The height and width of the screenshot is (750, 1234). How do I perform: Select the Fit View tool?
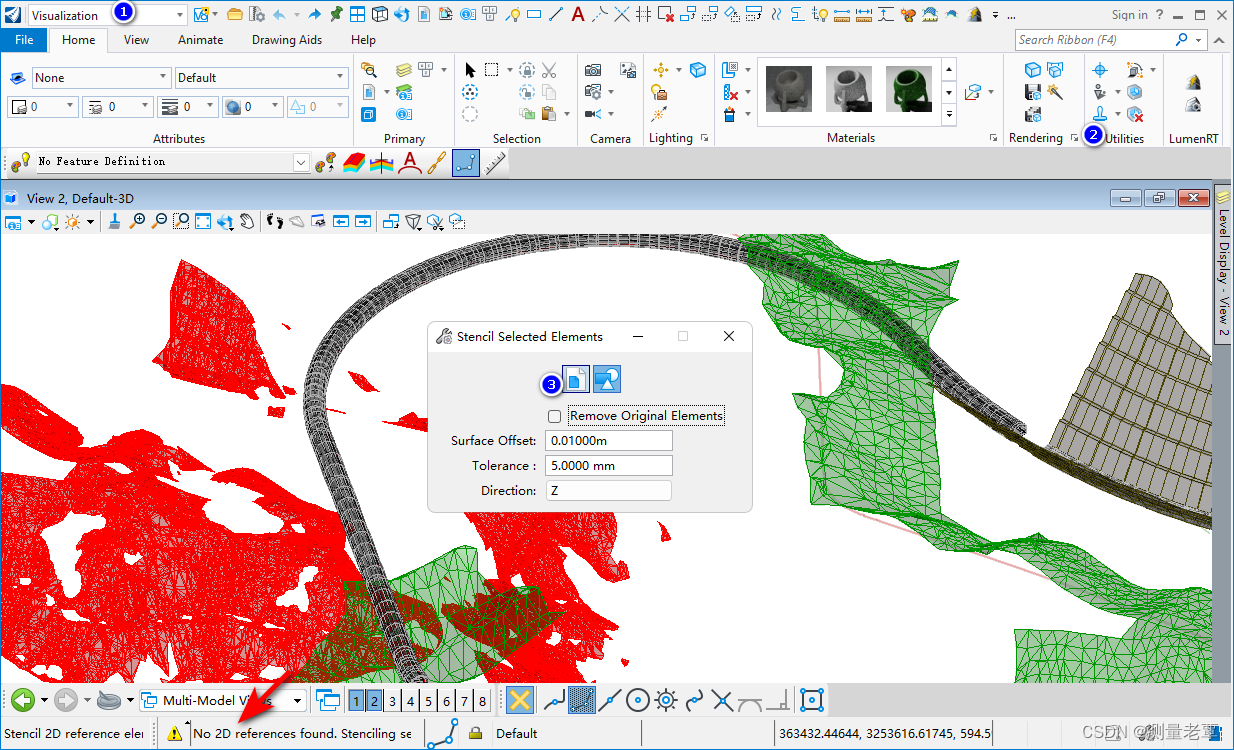(202, 221)
